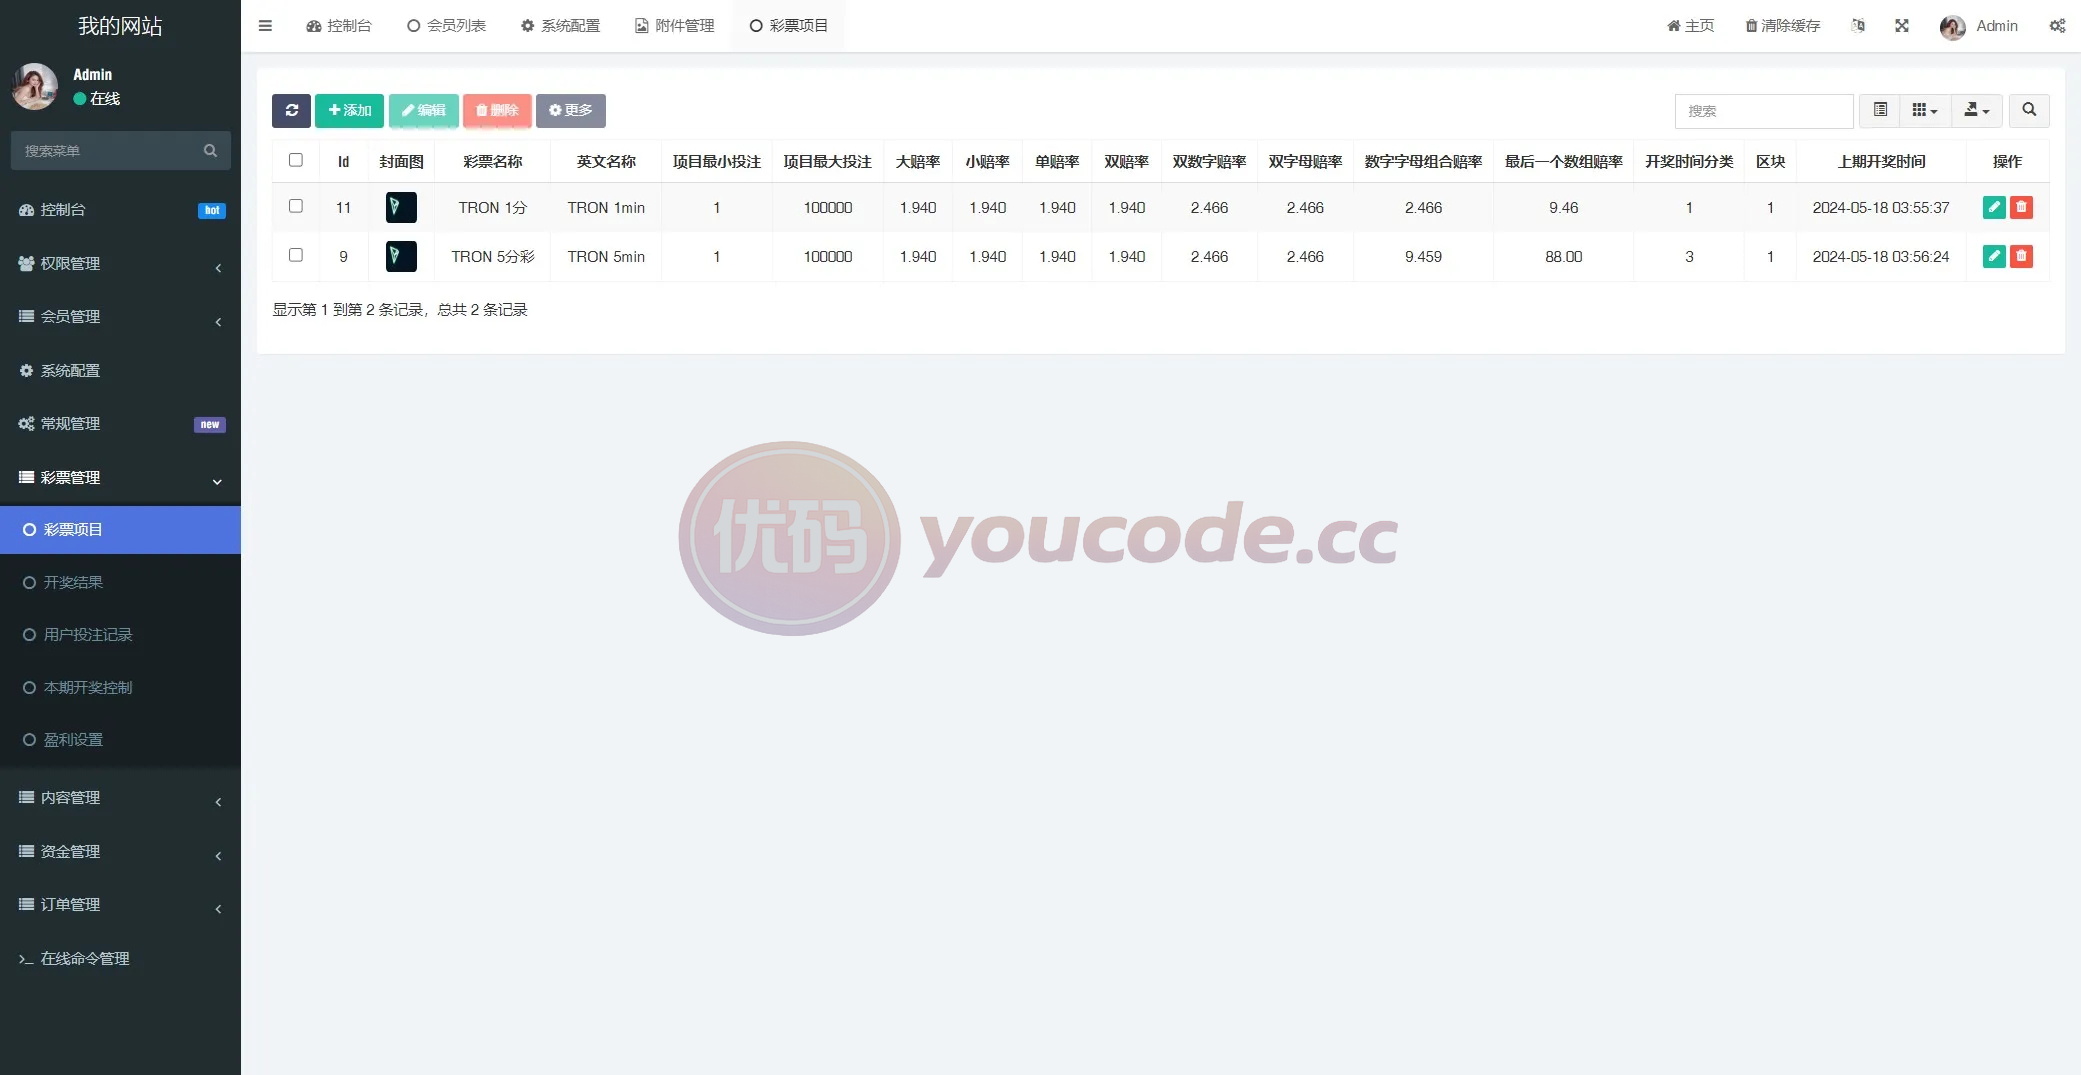Collapse the 彩票管理 sidebar menu
Viewport: 2081px width, 1075px height.
pyautogui.click(x=120, y=478)
